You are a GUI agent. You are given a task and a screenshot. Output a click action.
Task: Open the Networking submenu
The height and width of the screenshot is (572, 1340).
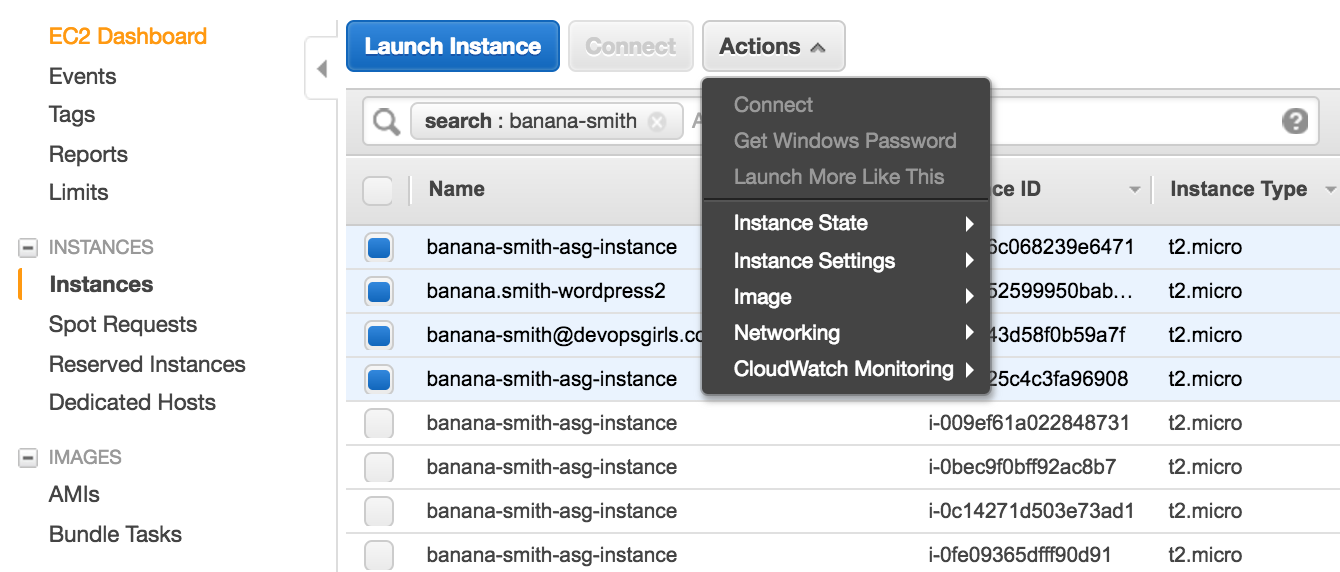(846, 333)
